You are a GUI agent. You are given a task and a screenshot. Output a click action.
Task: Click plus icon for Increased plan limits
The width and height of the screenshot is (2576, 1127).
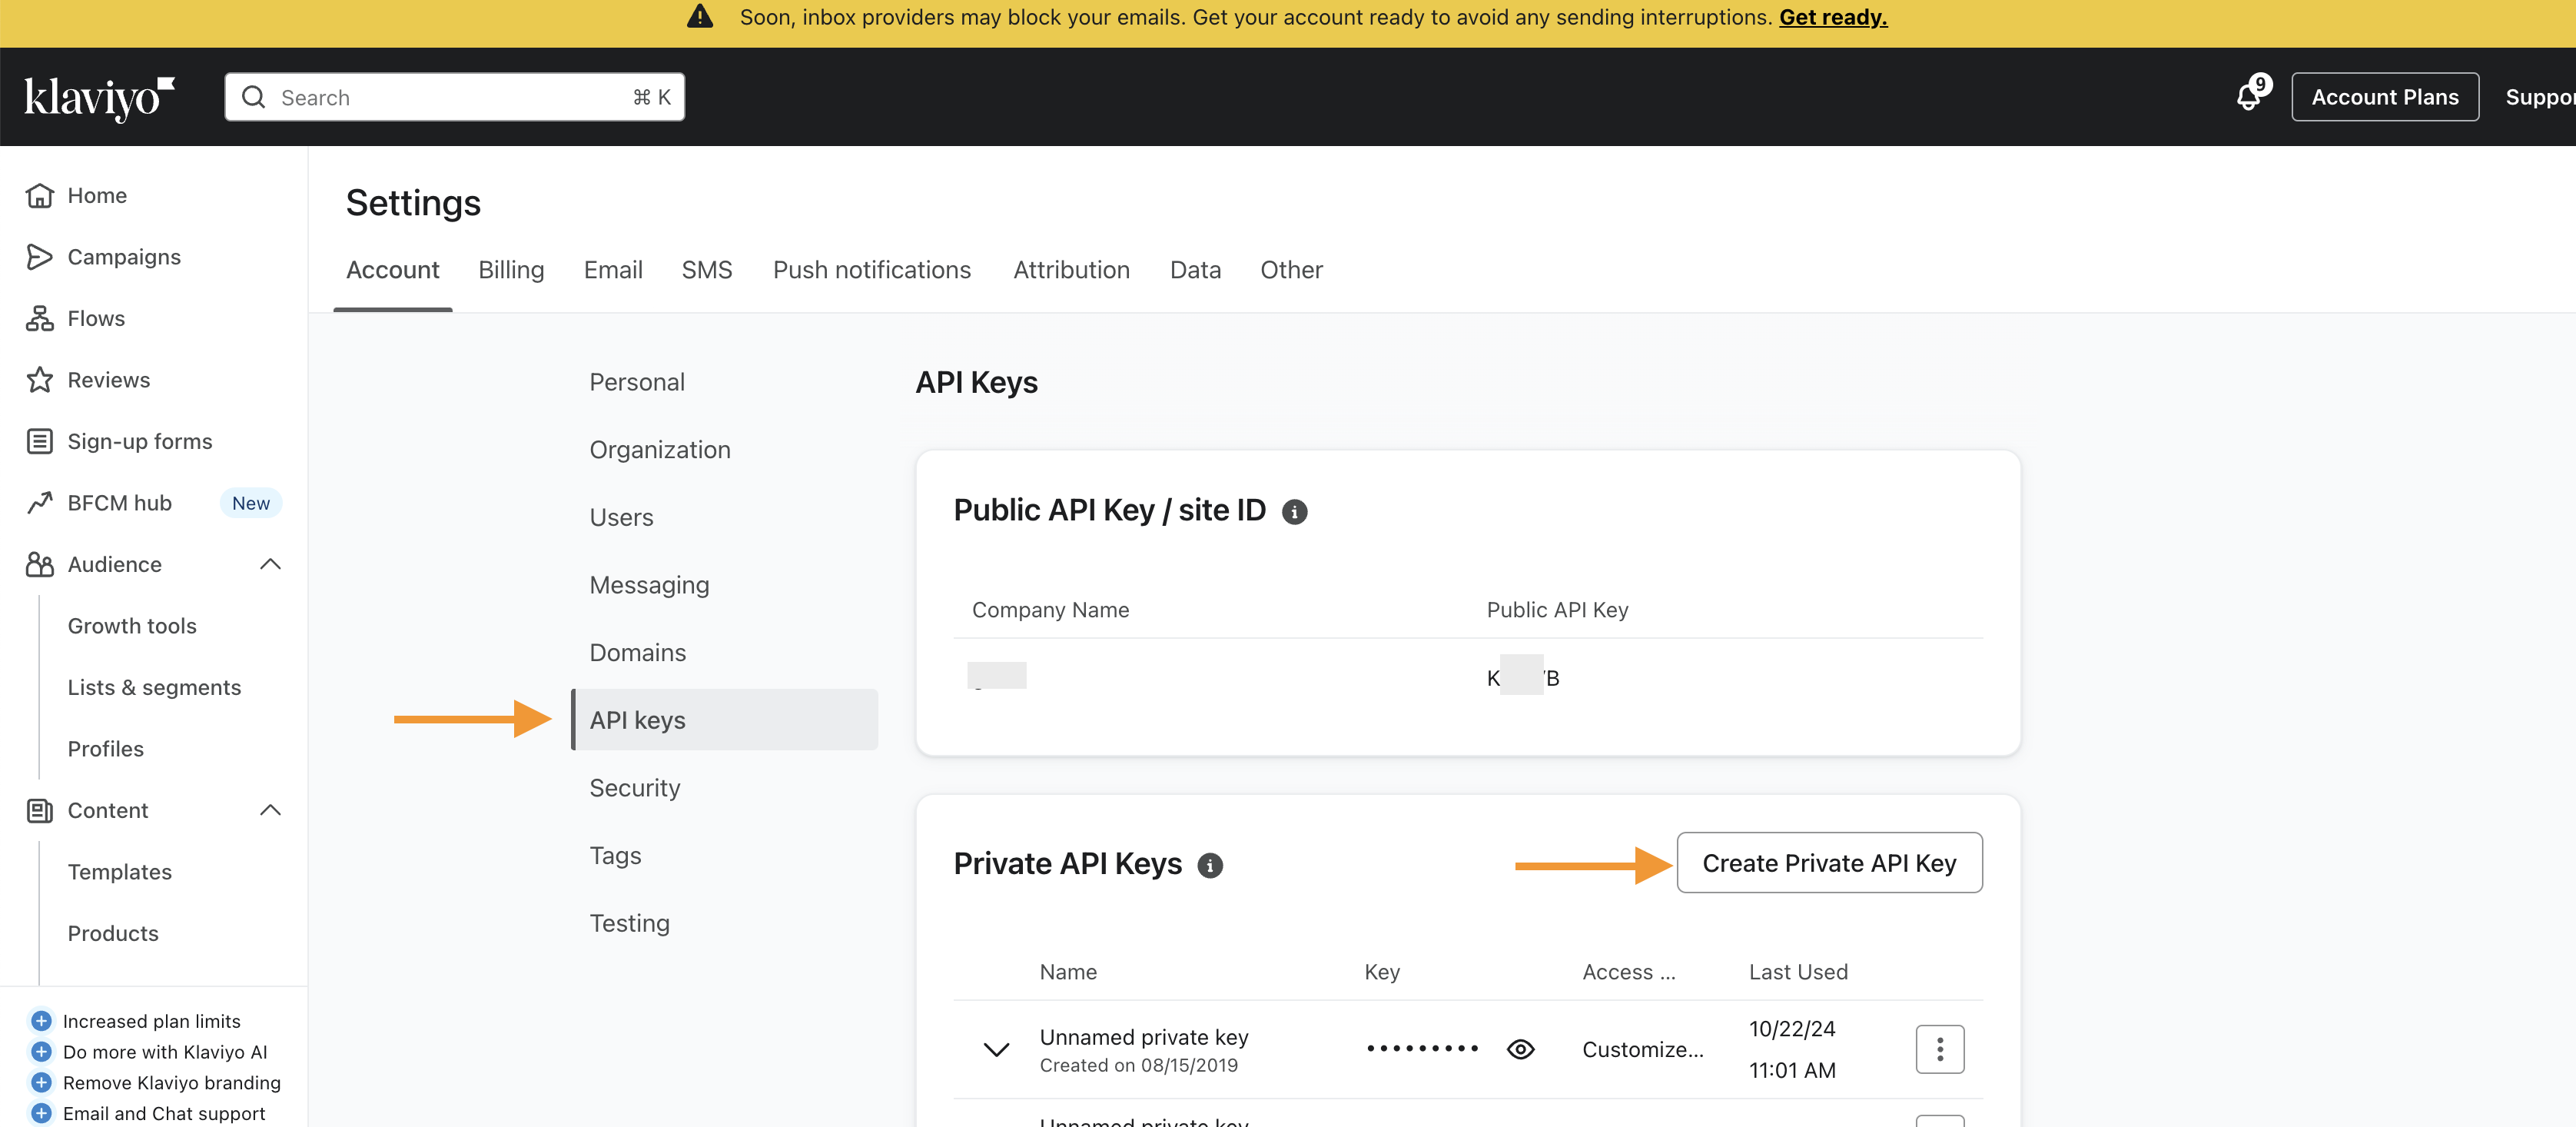(41, 1021)
